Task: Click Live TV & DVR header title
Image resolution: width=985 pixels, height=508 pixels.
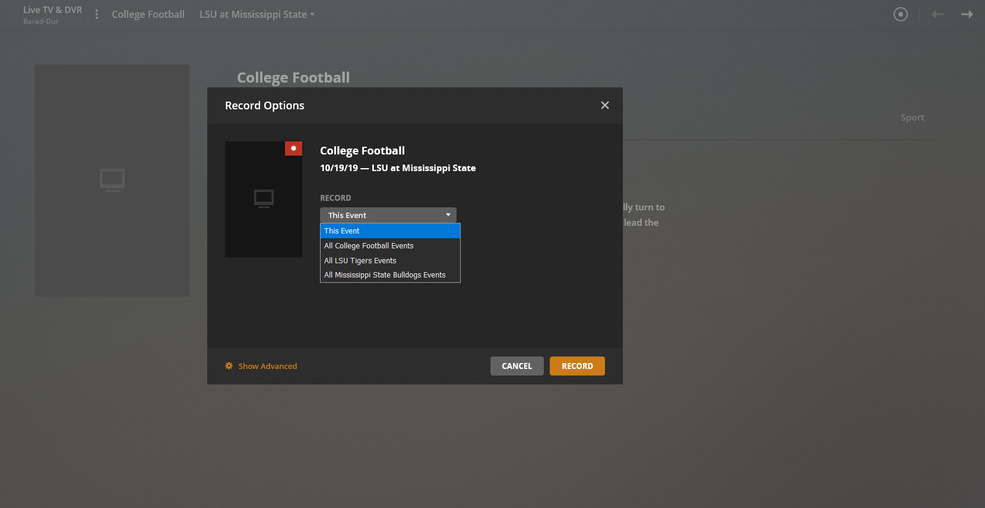Action: pos(53,10)
